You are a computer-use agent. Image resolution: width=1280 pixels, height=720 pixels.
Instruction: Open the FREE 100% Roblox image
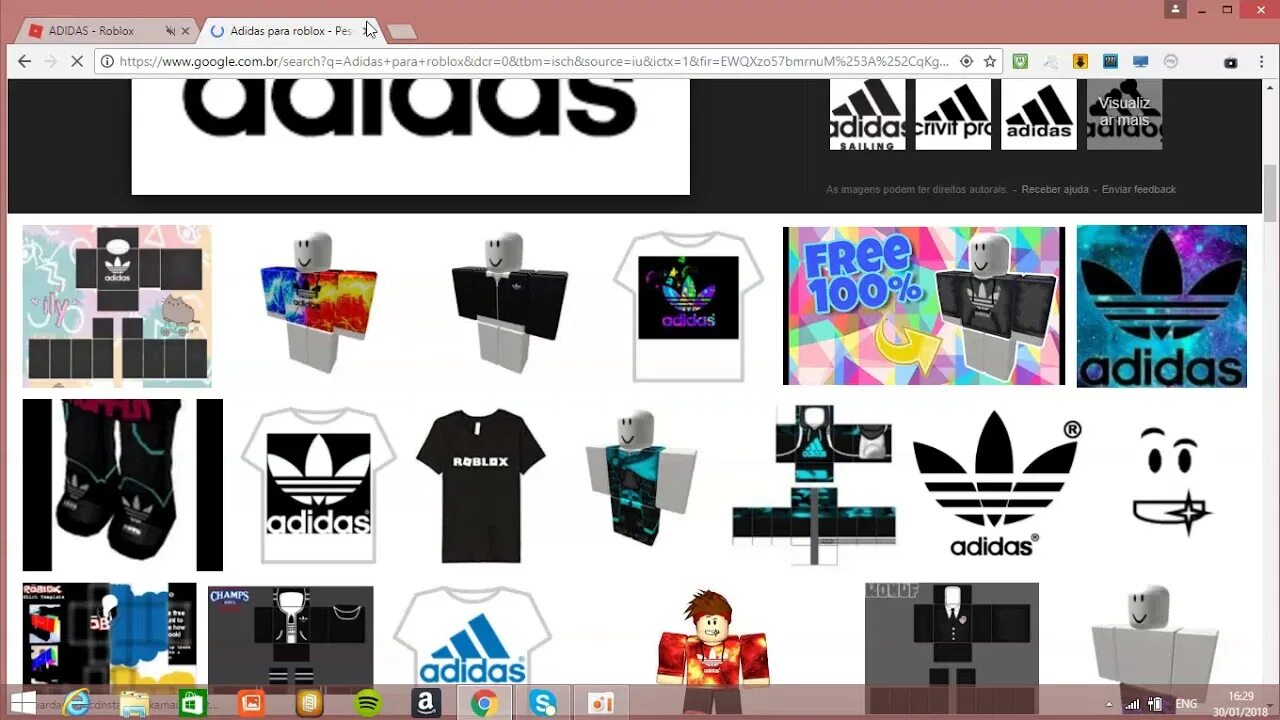click(x=924, y=306)
